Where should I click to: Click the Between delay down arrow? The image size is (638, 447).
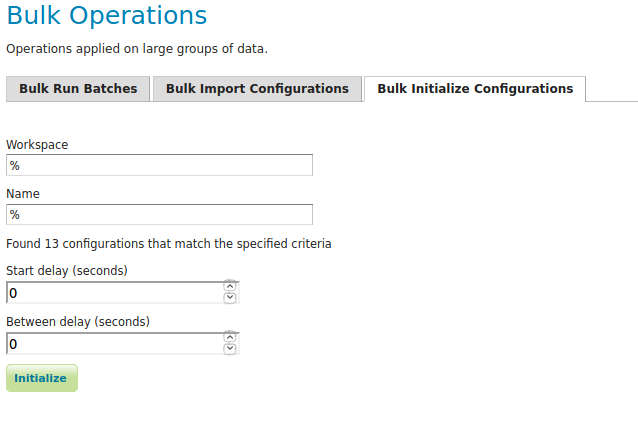(230, 348)
